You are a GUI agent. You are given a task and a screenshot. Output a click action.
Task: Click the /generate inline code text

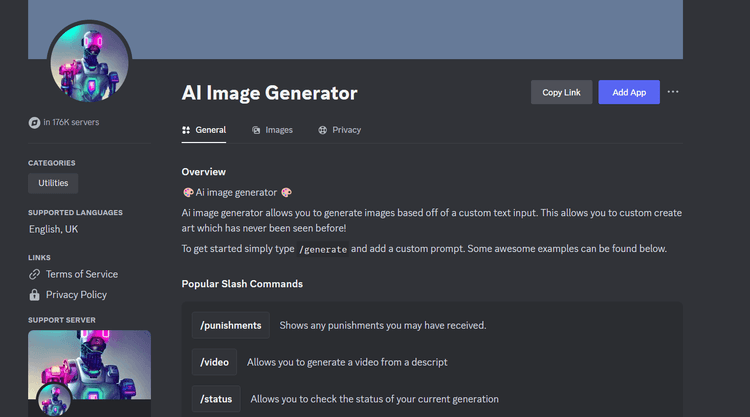click(x=323, y=249)
